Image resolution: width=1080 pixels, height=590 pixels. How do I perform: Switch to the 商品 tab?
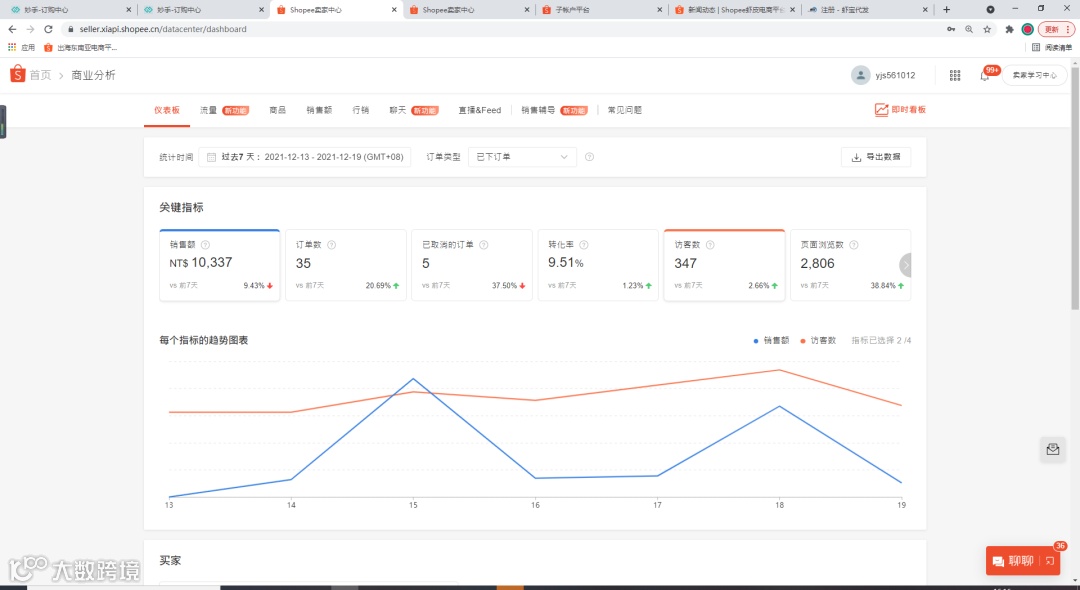(277, 110)
